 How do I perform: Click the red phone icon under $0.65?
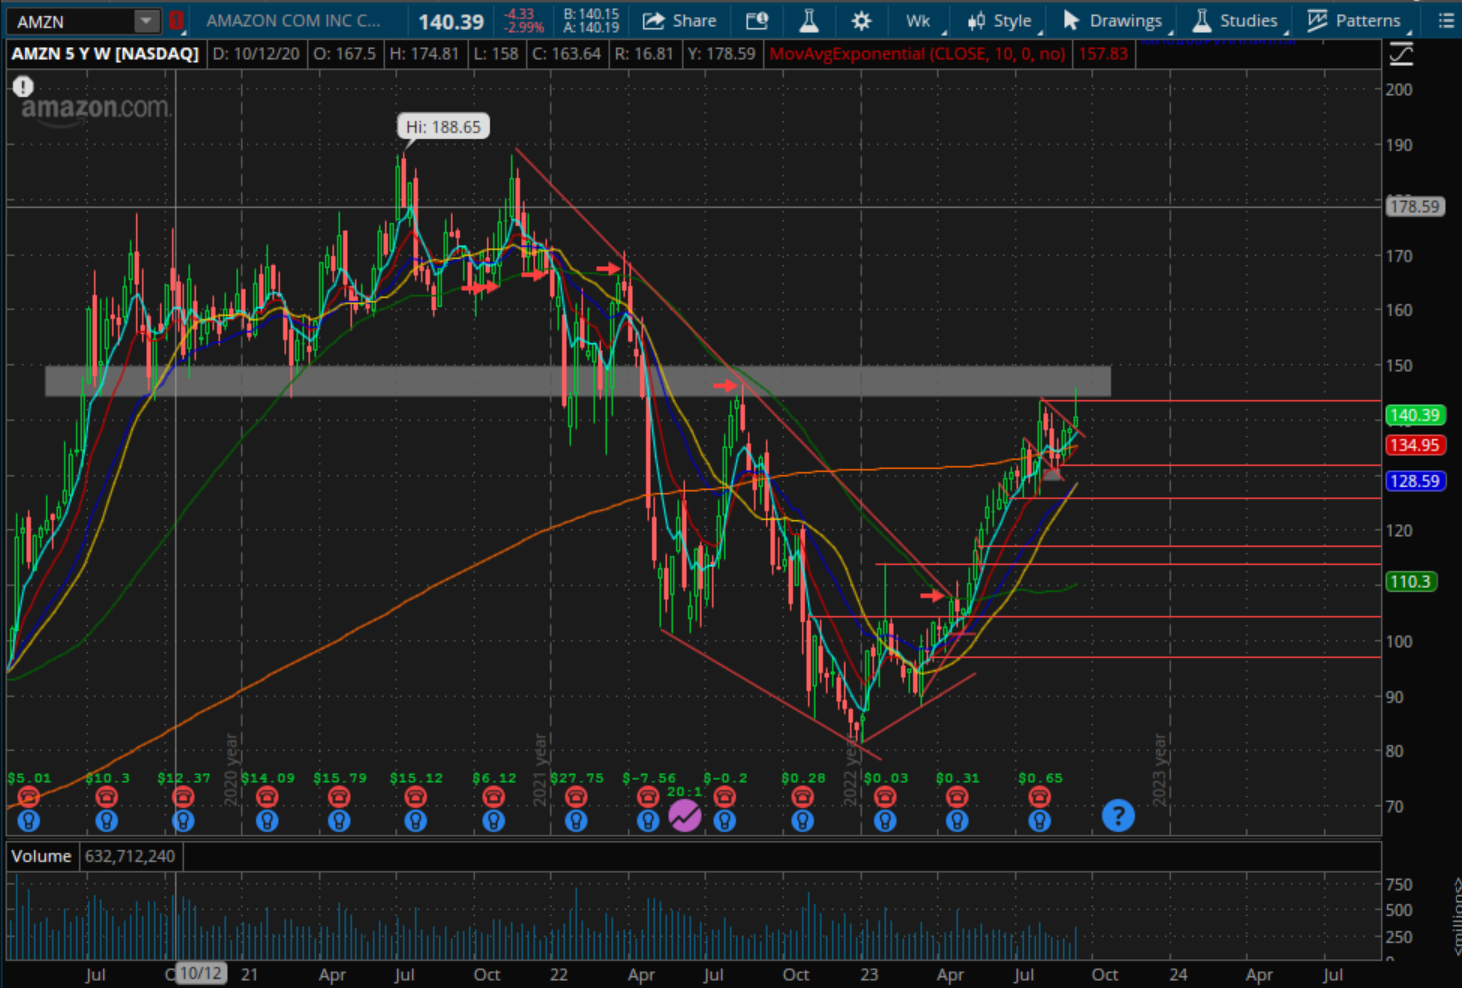point(1040,797)
